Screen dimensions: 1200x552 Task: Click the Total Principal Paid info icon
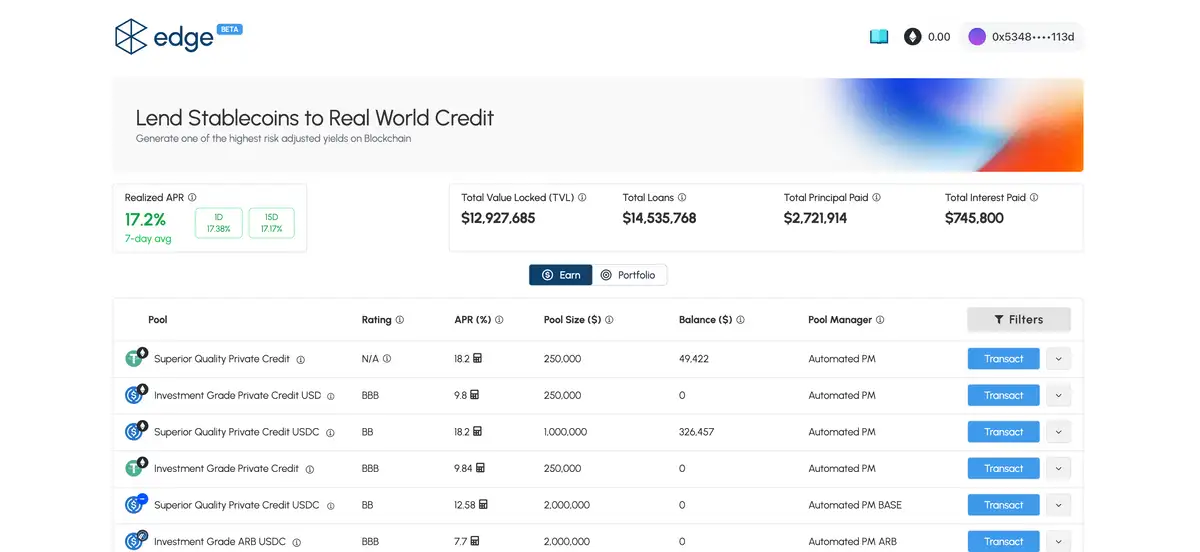[x=877, y=198]
